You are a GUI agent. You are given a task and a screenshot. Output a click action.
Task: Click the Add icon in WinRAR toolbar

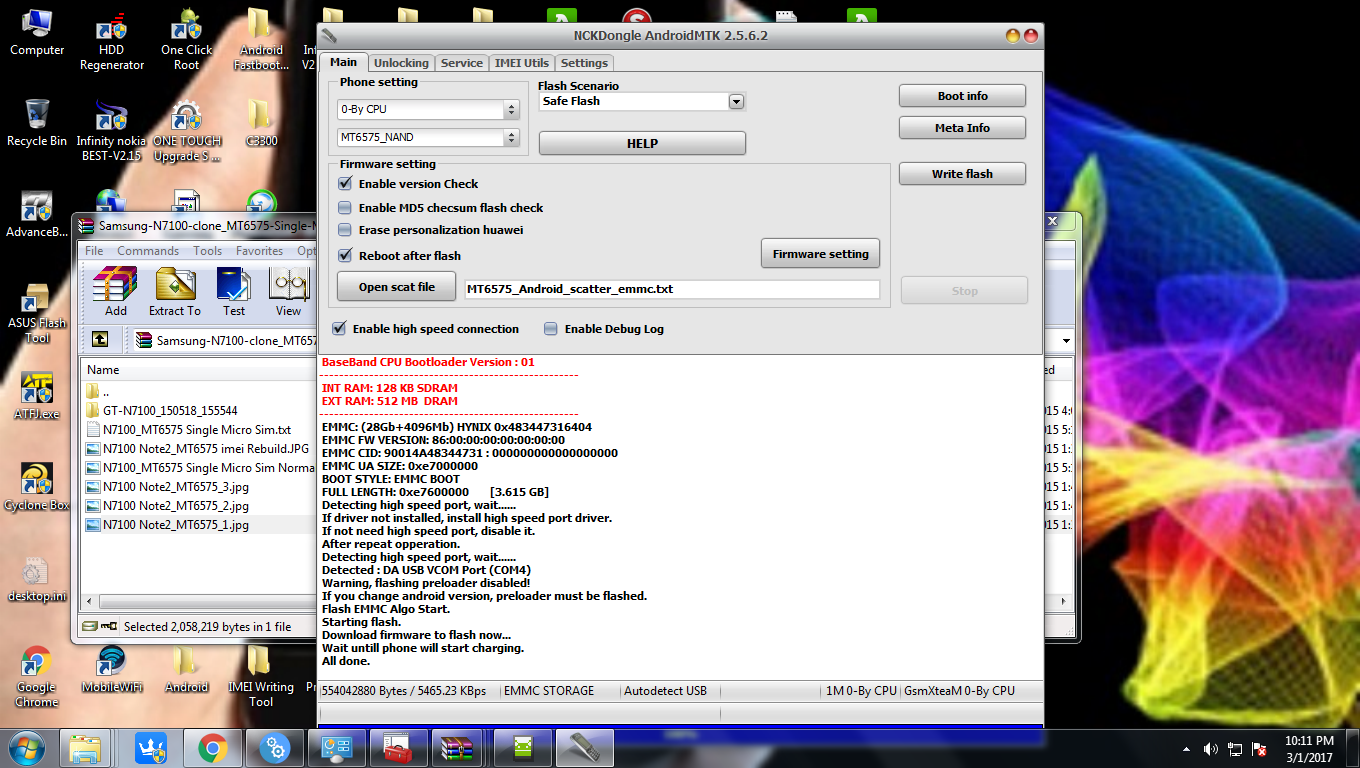click(x=115, y=291)
